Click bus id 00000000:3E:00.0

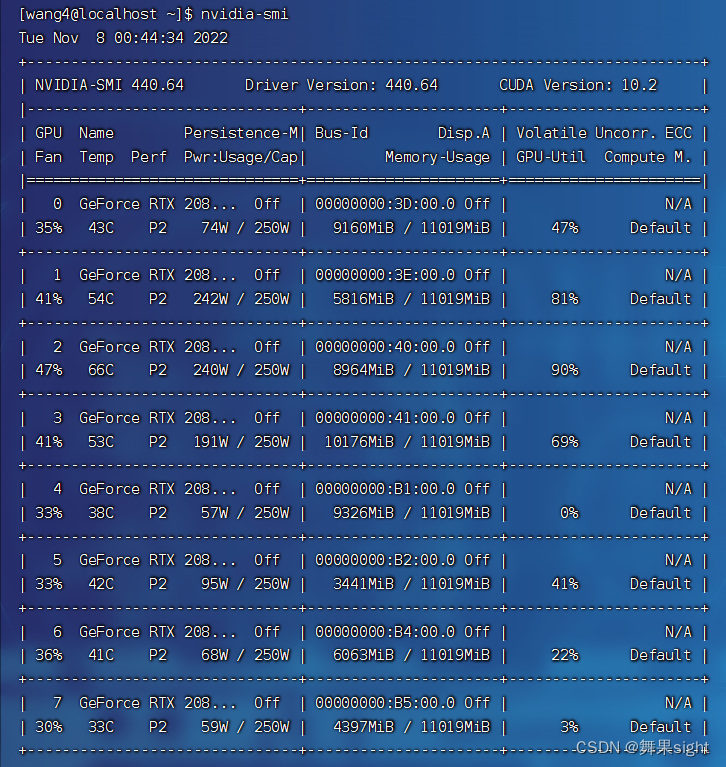[x=385, y=275]
